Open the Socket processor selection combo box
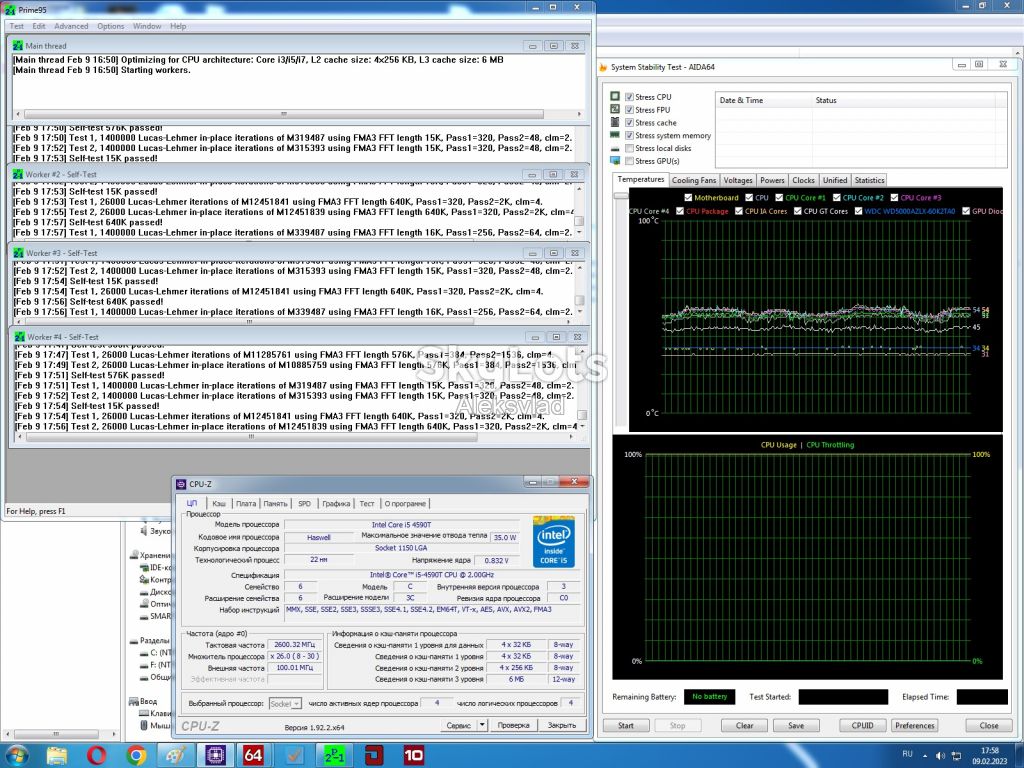 point(285,703)
